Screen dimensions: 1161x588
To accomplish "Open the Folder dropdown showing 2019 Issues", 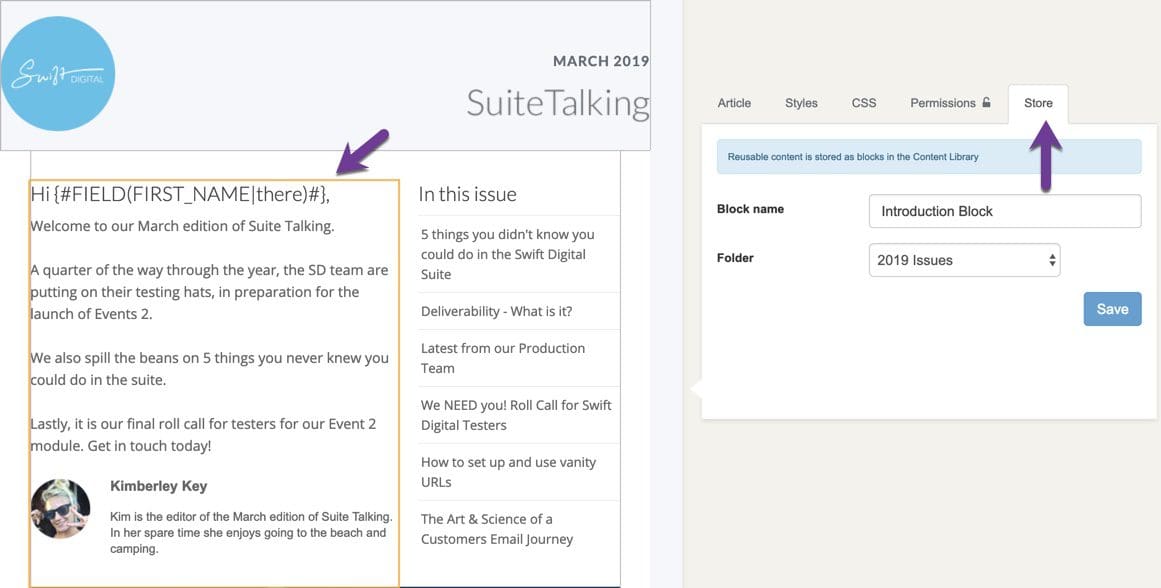I will [x=964, y=260].
